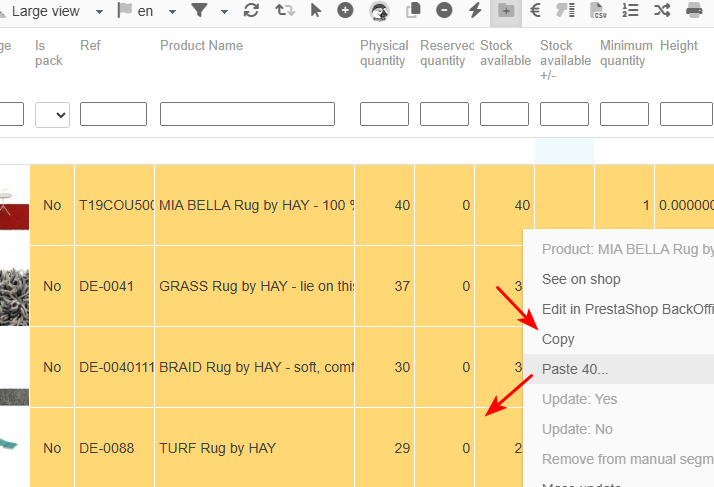The width and height of the screenshot is (714, 487).
Task: Click the lightning bolt quick action icon
Action: pyautogui.click(x=475, y=11)
